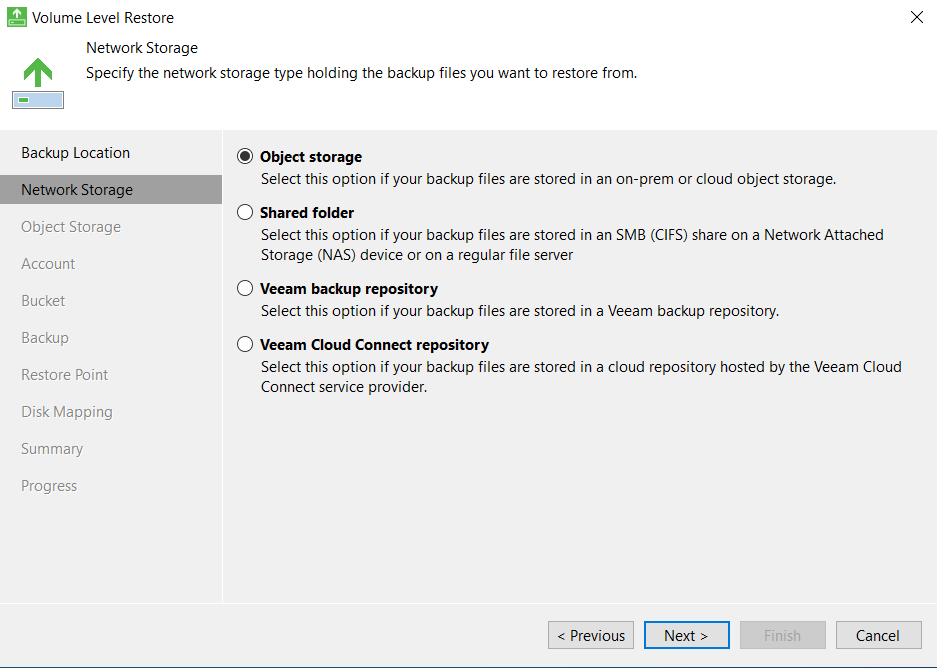Select the Object storage radio button

click(245, 157)
